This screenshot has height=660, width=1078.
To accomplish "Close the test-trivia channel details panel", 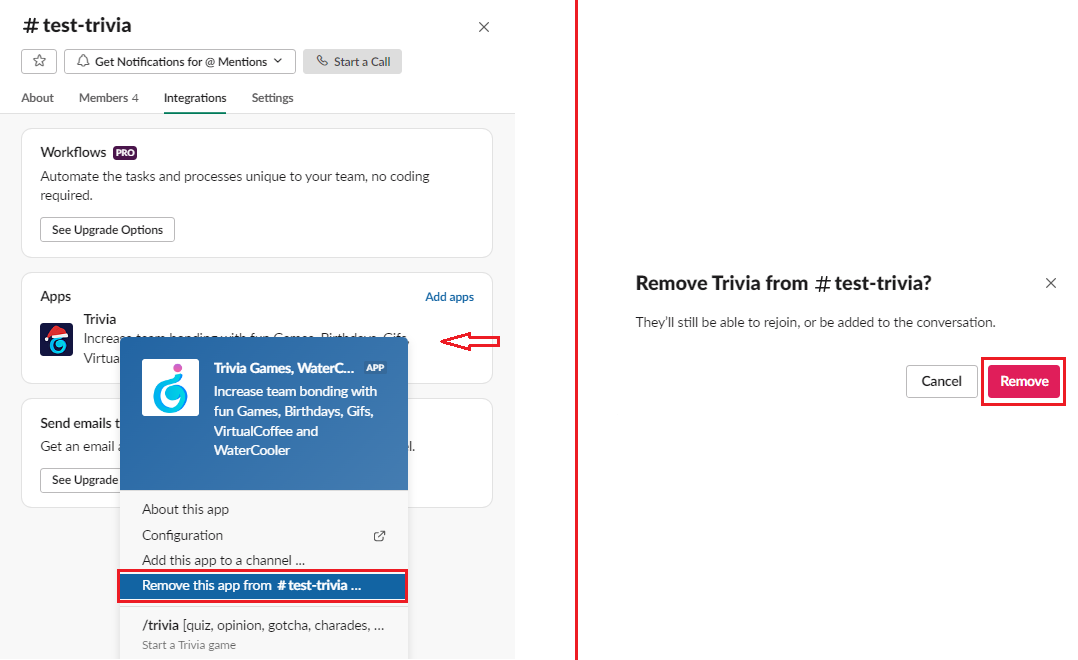I will point(484,27).
